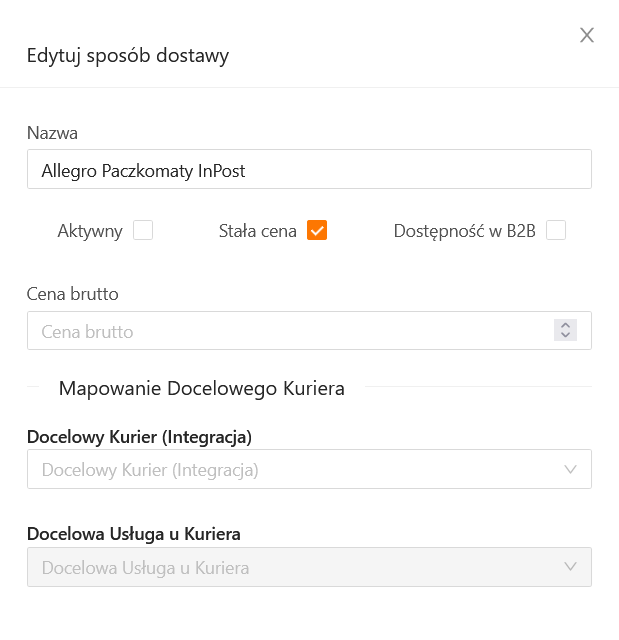
Task: Decrease Cena brutto with down arrow
Action: point(566,336)
